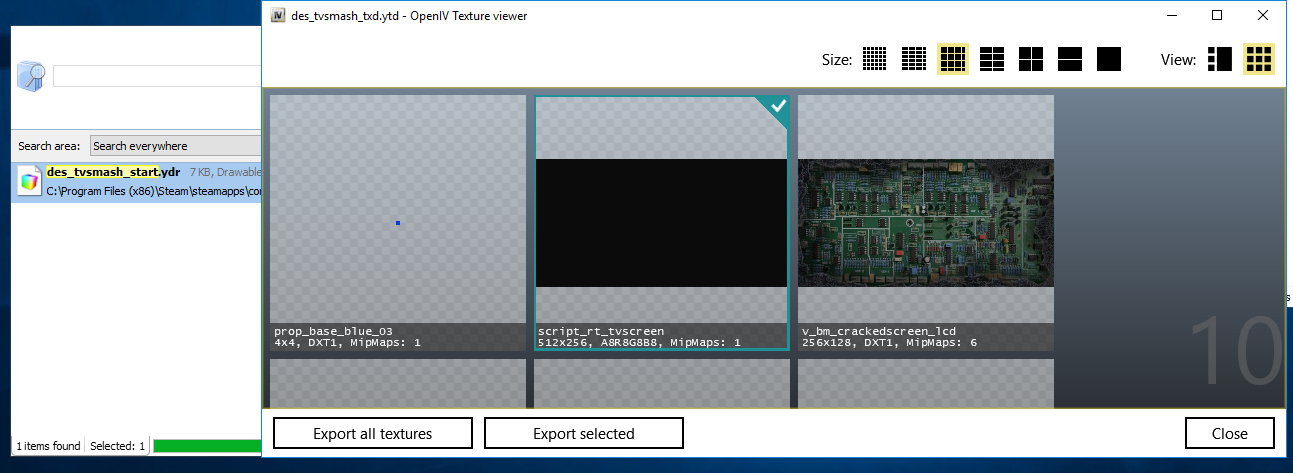
Task: Switch to the list-with-preview view icon
Action: (x=1220, y=59)
